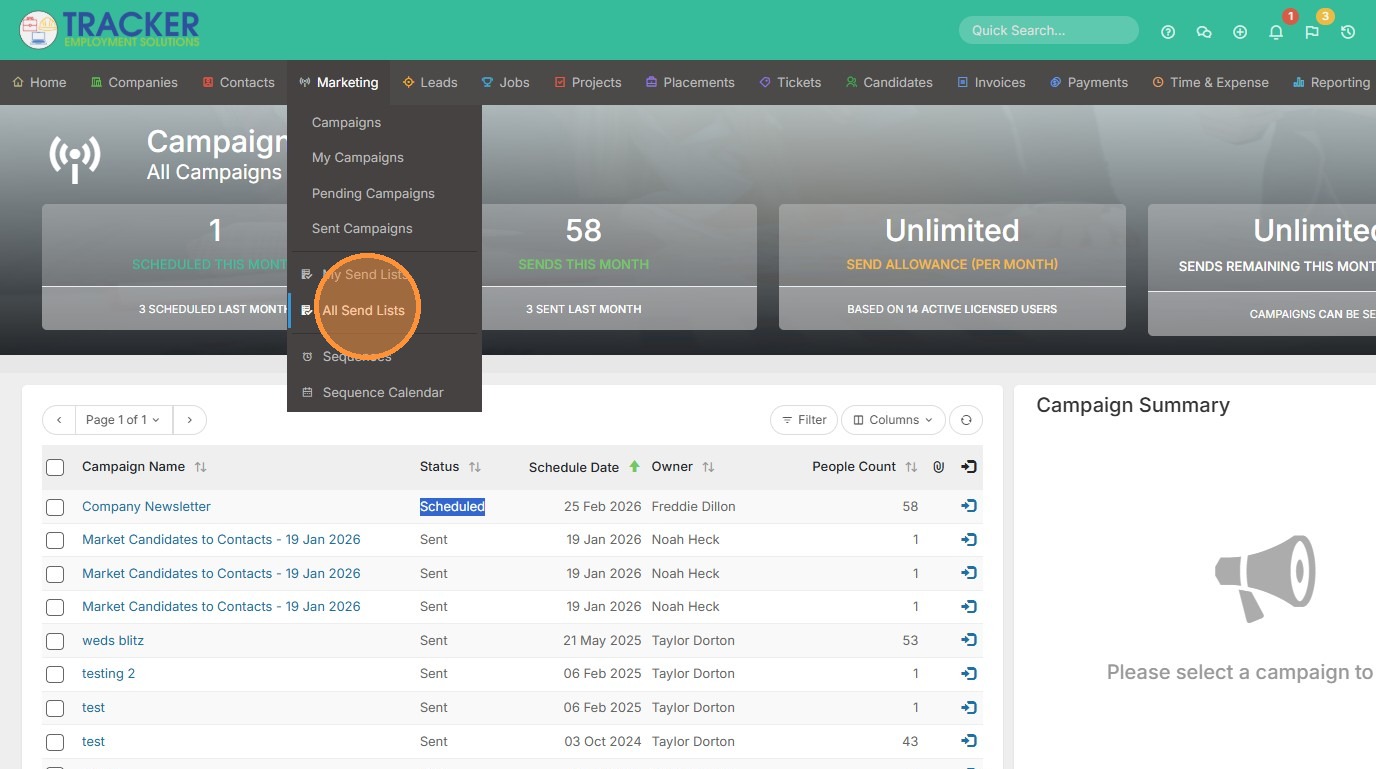Open the recent history clock icon

[x=1348, y=32]
